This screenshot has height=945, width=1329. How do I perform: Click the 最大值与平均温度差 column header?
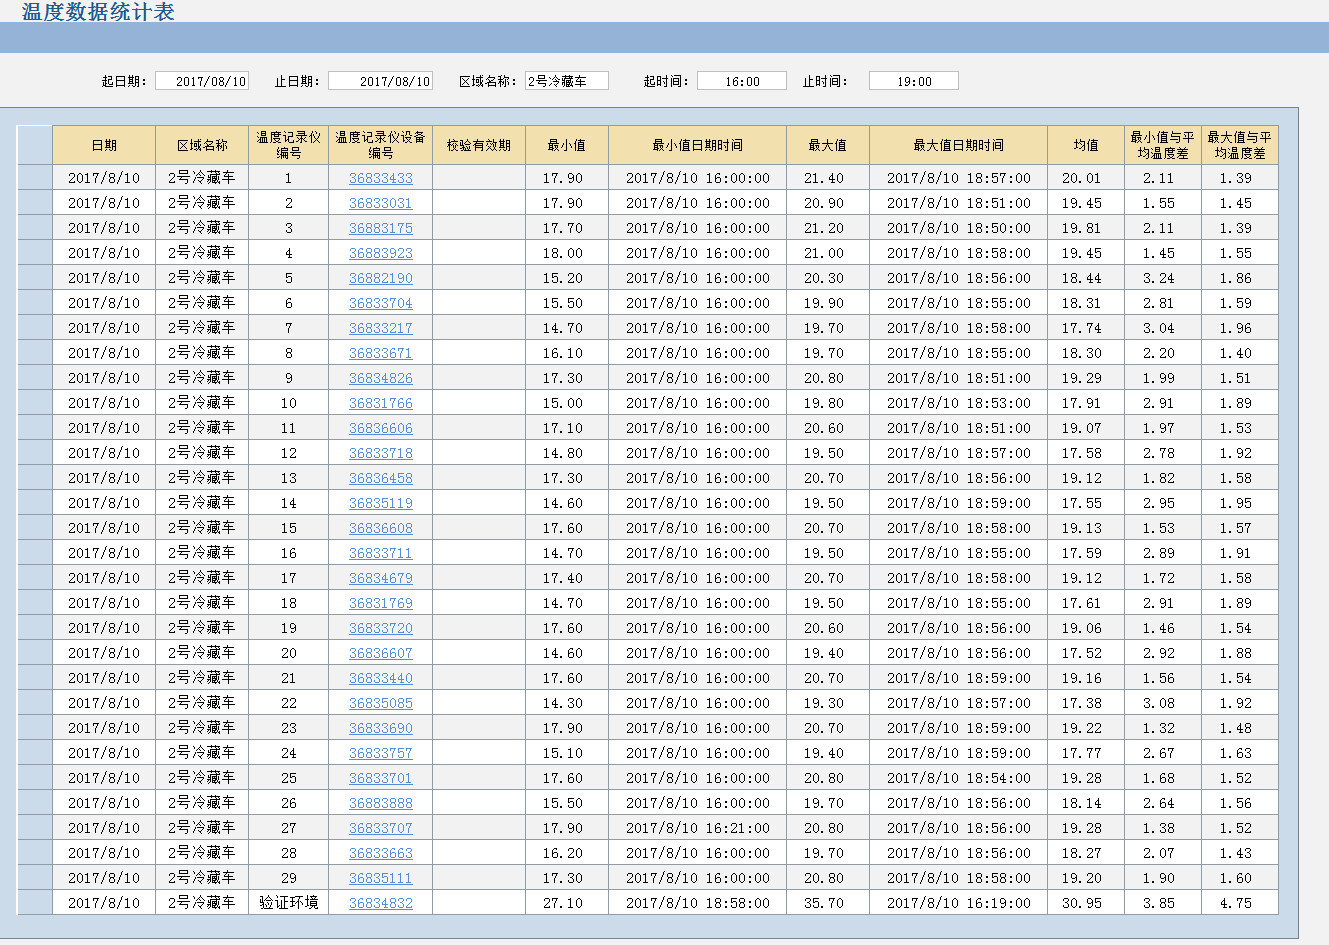1239,145
